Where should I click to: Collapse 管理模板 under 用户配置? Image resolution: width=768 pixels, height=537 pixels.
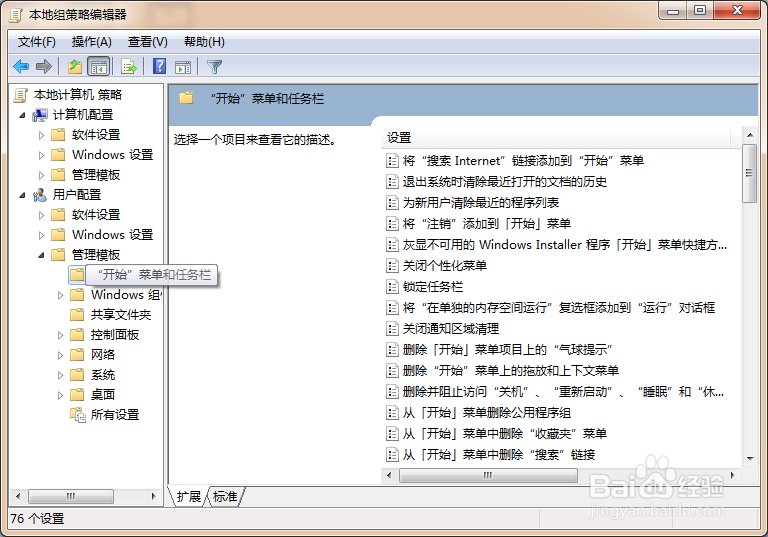pos(41,255)
